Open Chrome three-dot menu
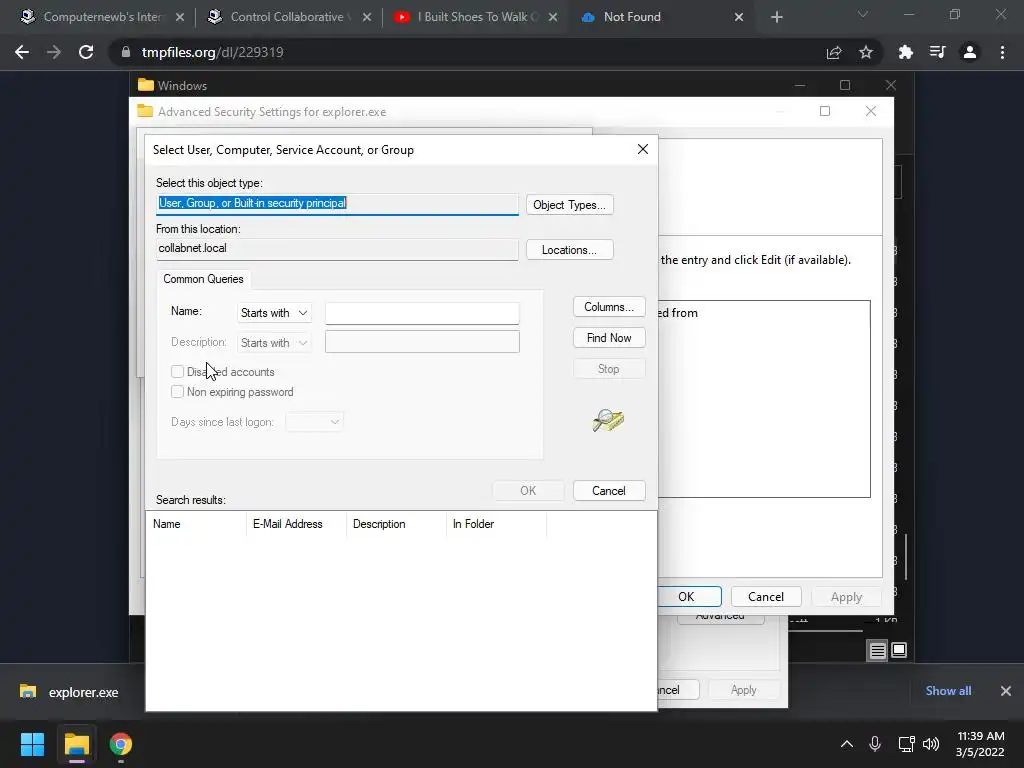1024x768 pixels. [1002, 52]
